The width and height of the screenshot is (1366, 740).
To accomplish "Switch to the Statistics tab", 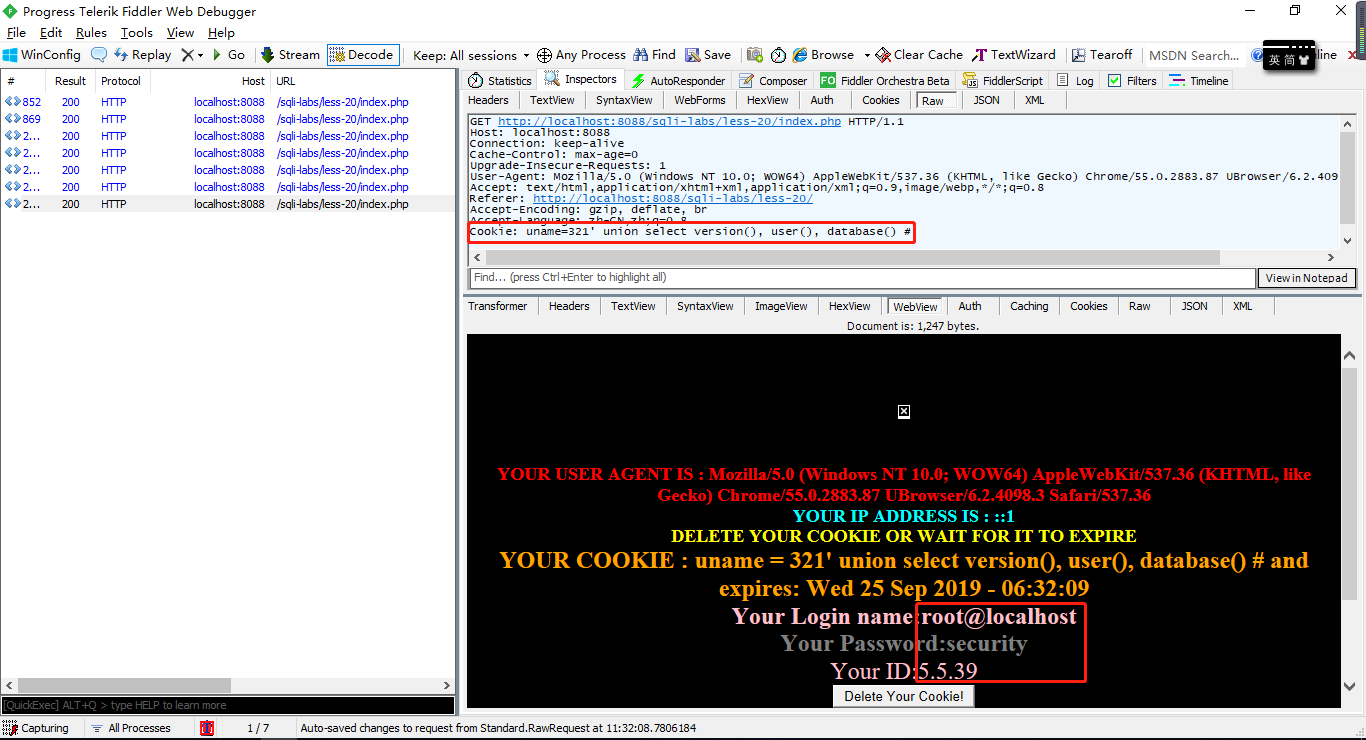I will click(500, 80).
